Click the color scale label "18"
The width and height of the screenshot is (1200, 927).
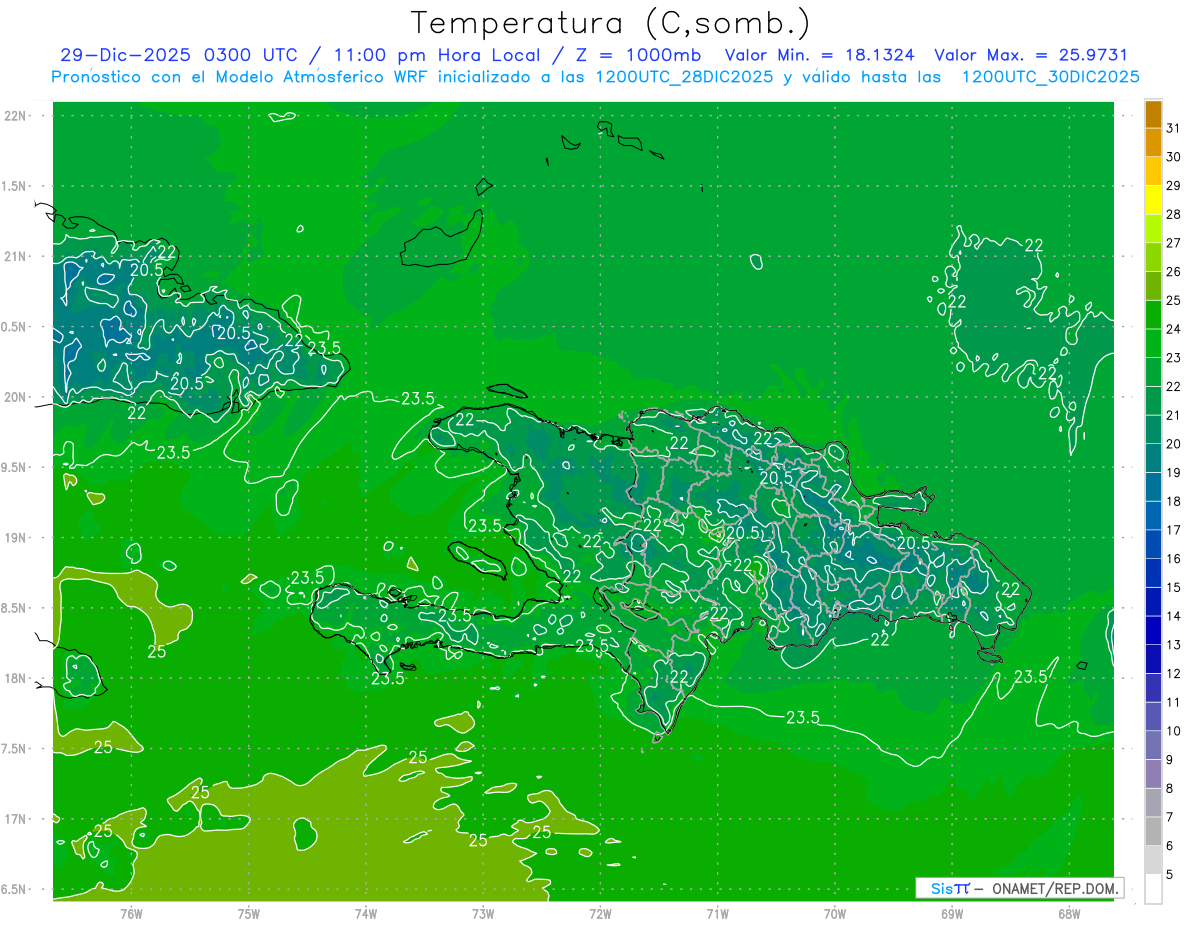tap(1174, 501)
